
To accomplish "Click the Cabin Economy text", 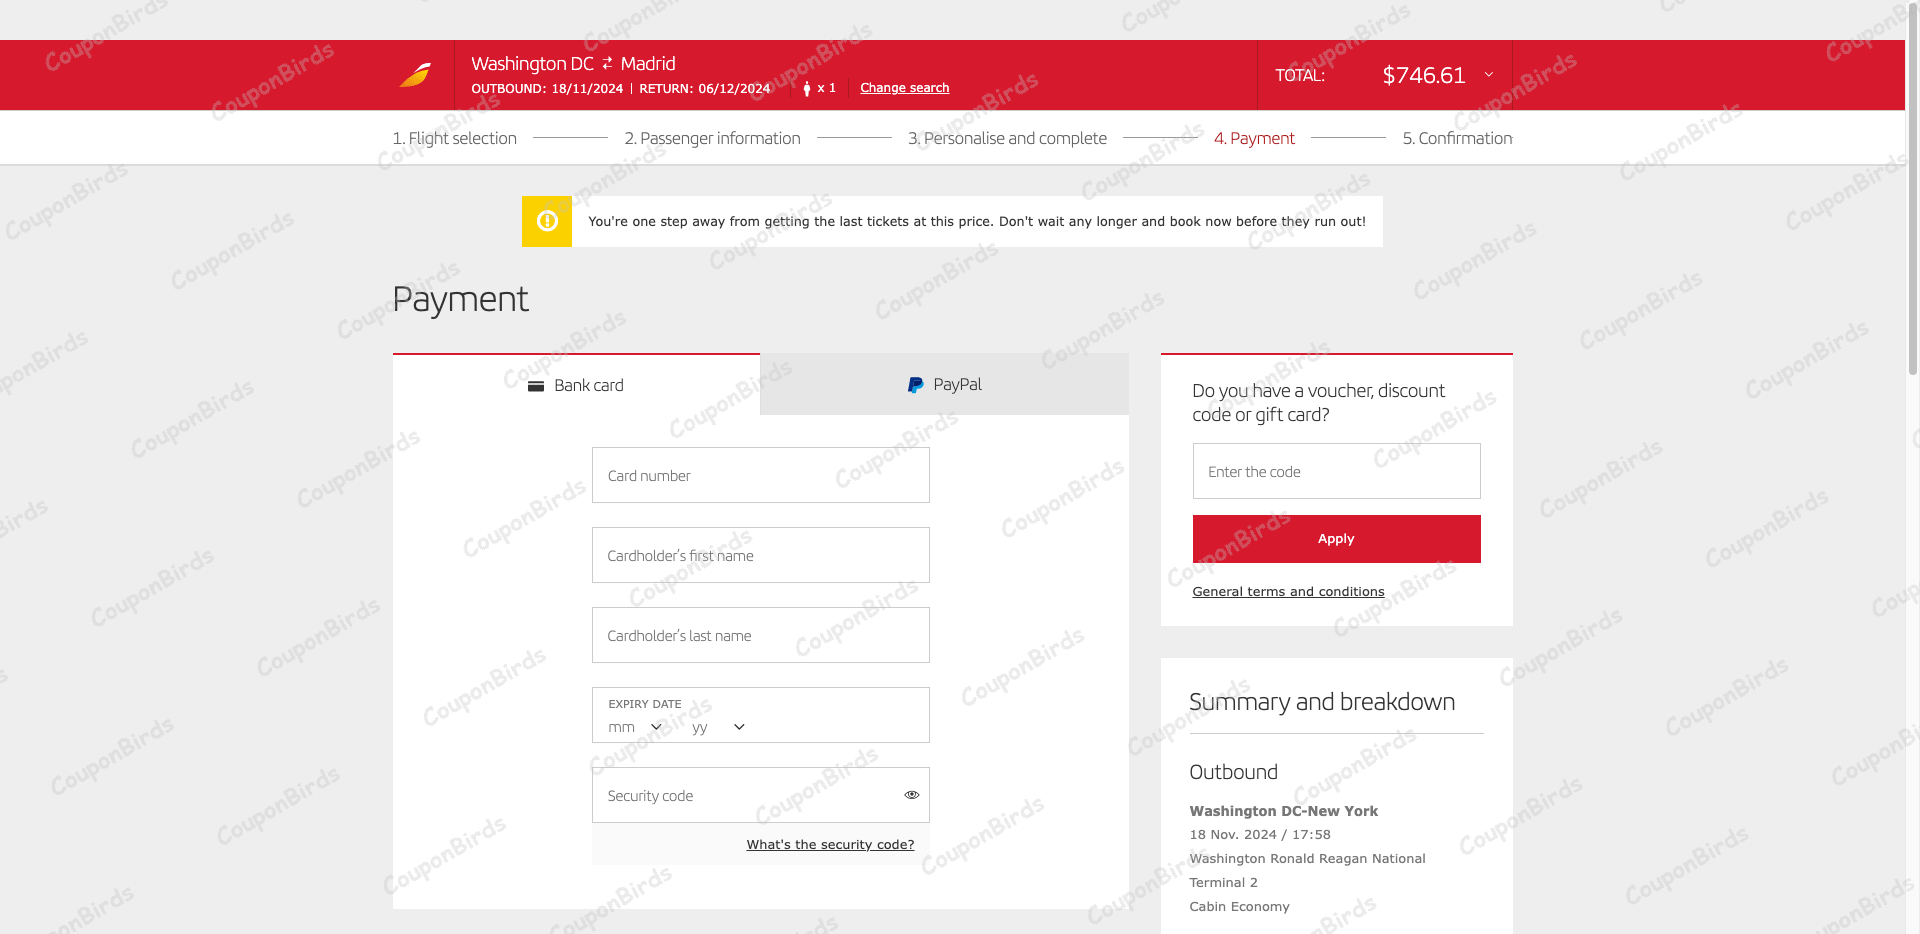I will [x=1239, y=907].
